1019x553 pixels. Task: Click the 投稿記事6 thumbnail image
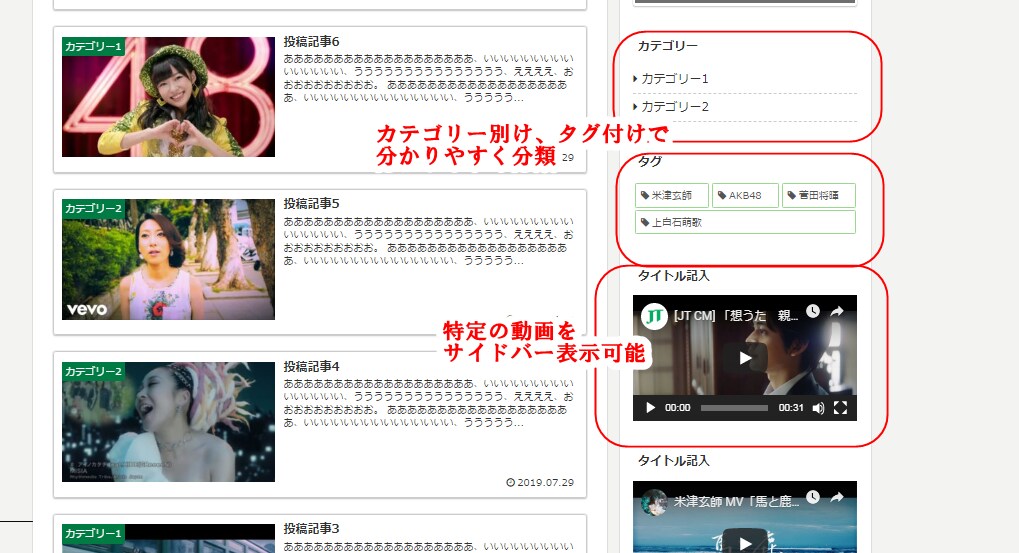coord(168,97)
